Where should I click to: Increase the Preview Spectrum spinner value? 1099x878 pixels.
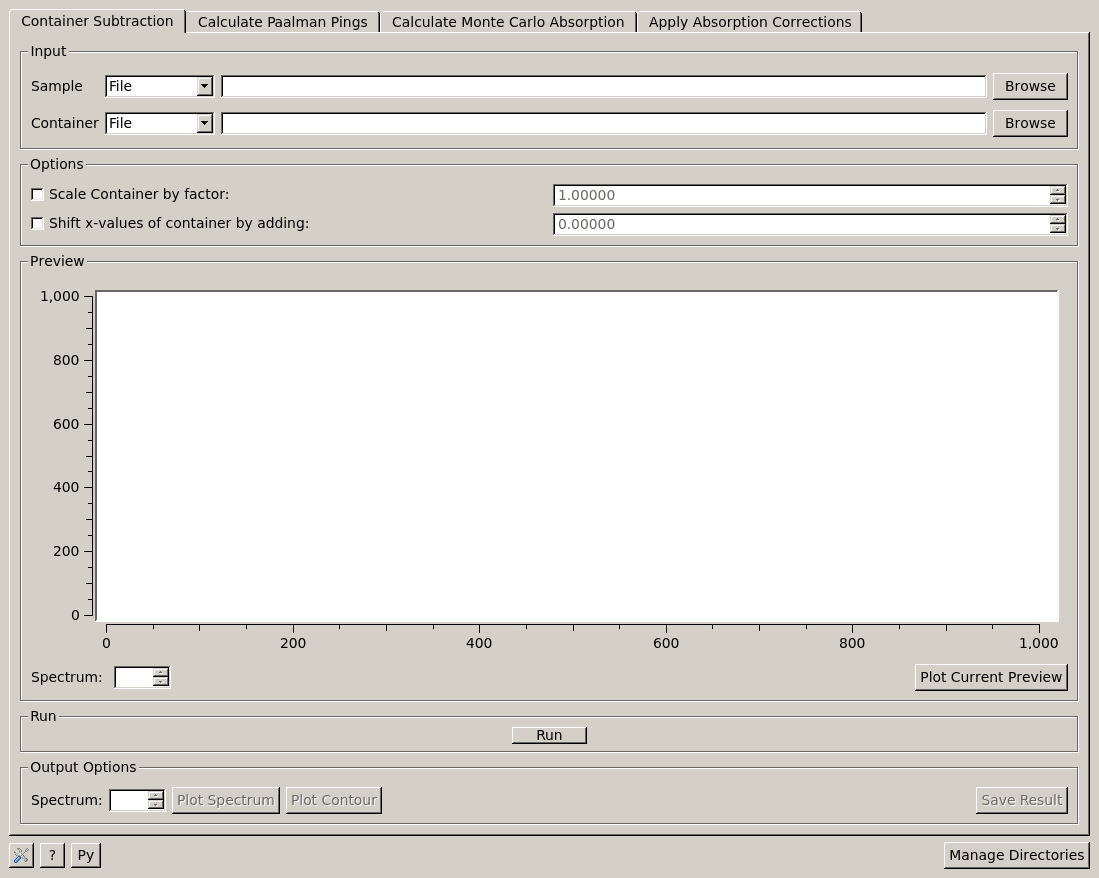coord(160,672)
